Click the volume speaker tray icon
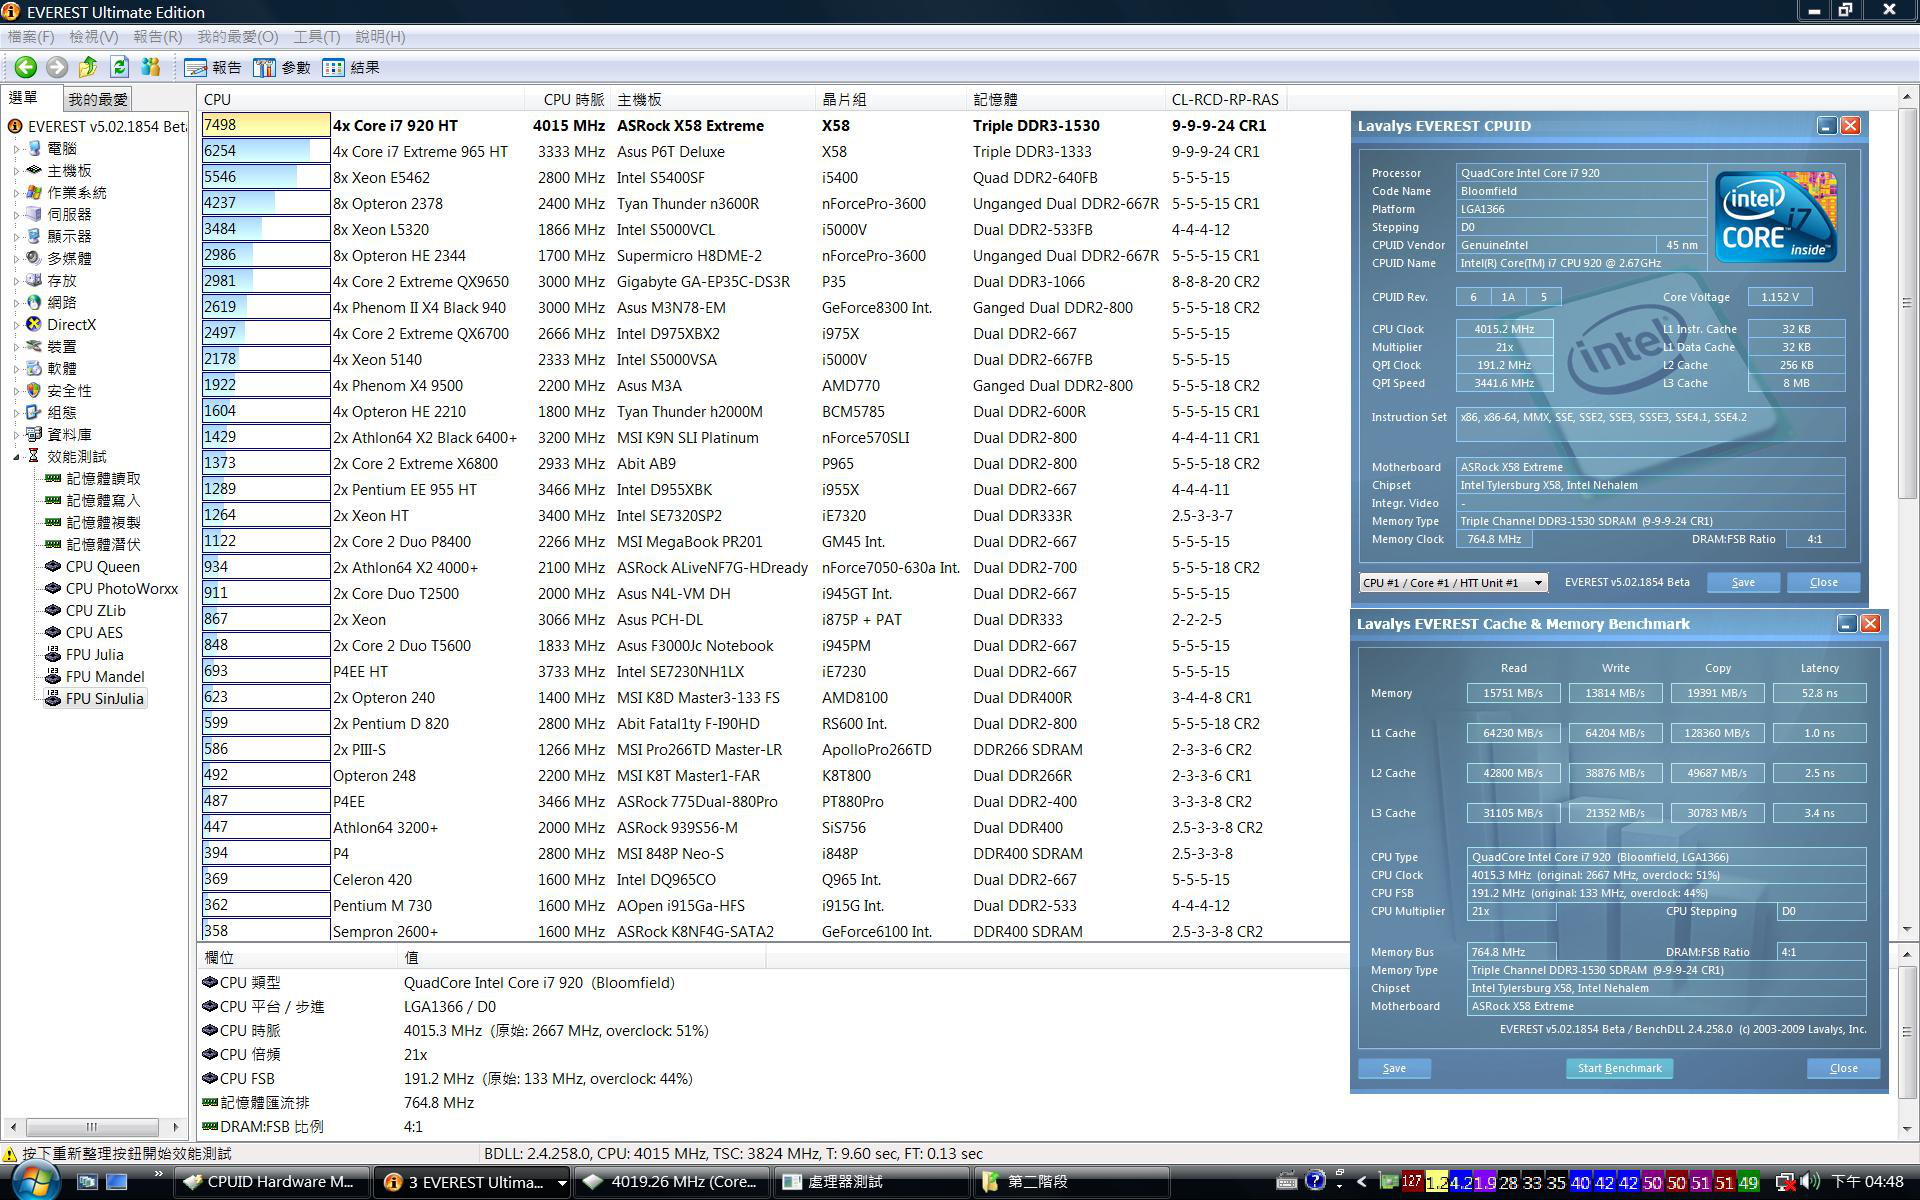Viewport: 1920px width, 1200px height. pyautogui.click(x=1810, y=1182)
